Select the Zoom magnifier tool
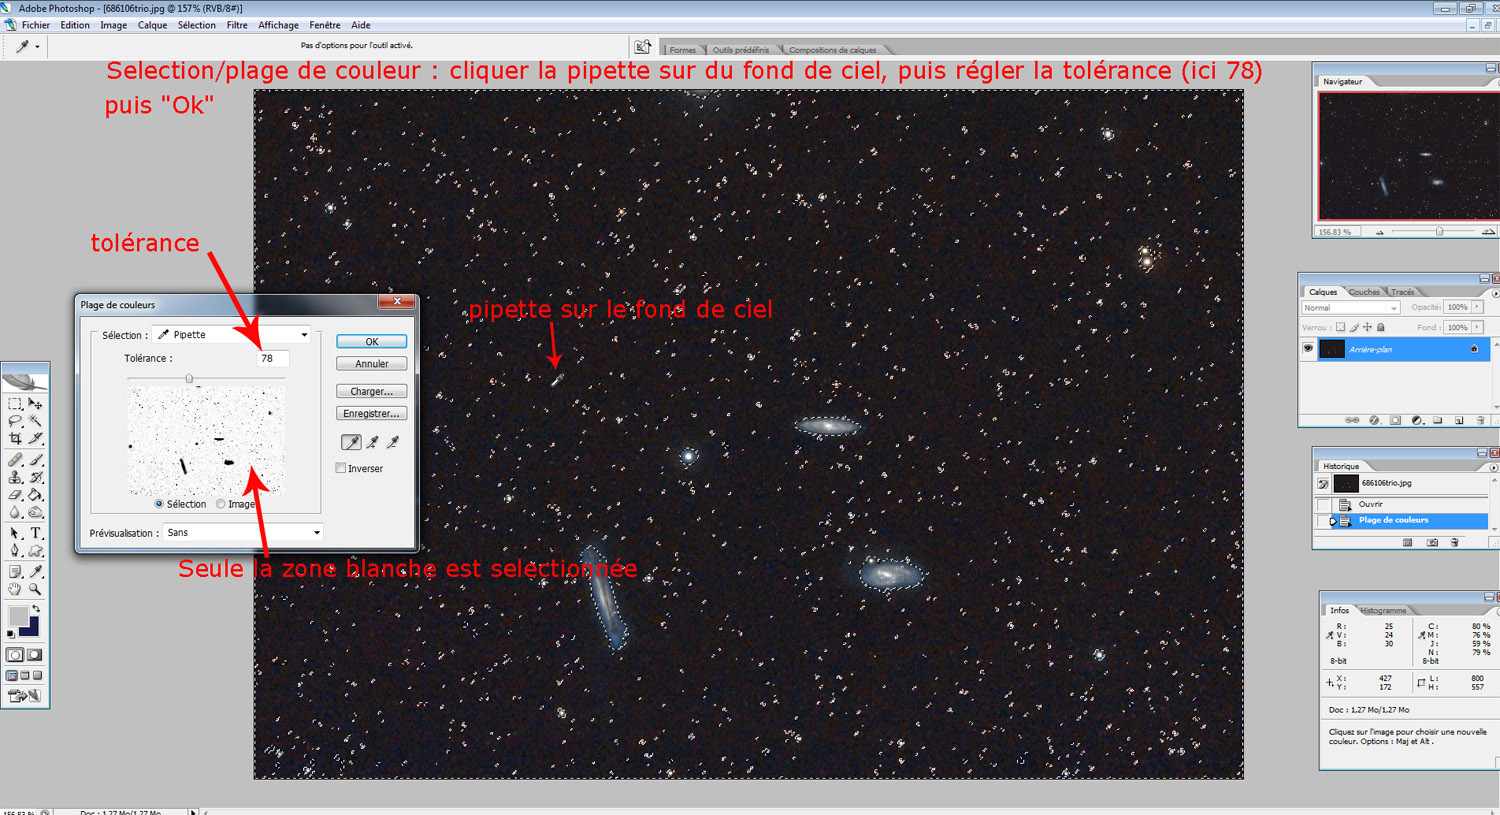 pos(35,589)
